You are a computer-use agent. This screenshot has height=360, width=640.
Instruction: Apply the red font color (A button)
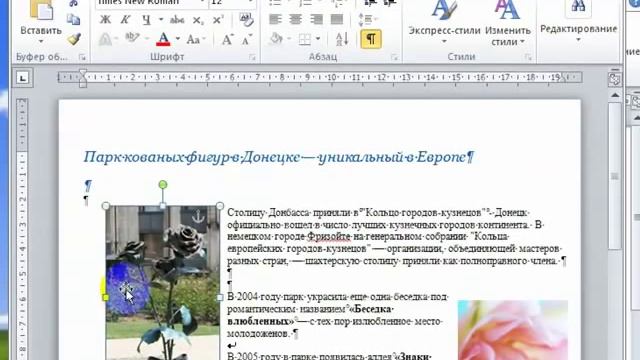(x=163, y=39)
